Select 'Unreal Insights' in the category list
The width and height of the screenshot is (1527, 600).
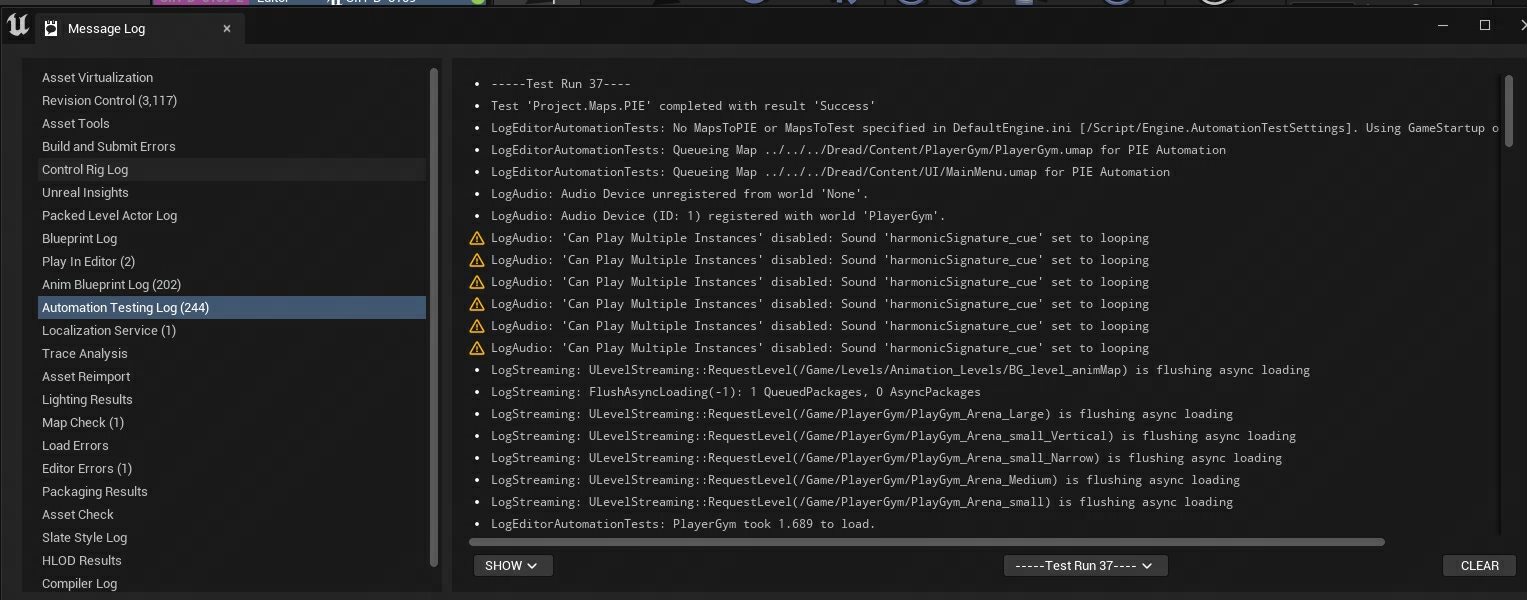click(x=232, y=192)
